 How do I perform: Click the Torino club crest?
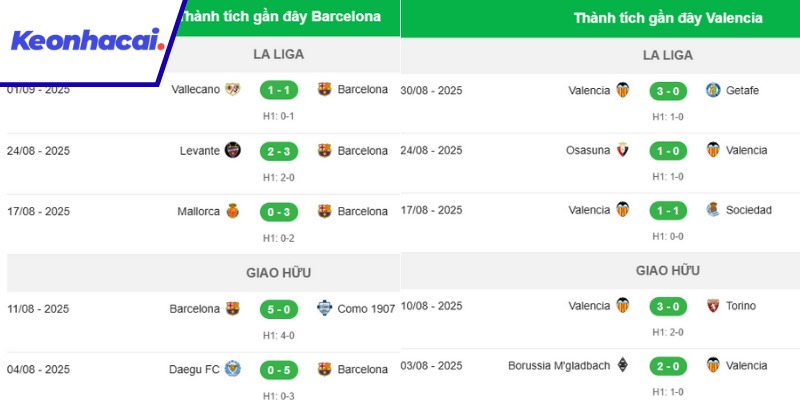click(713, 306)
